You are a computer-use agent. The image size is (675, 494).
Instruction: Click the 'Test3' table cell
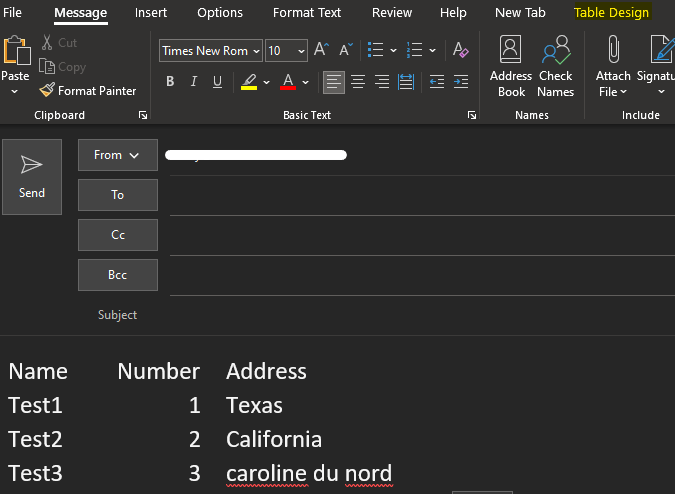point(35,473)
